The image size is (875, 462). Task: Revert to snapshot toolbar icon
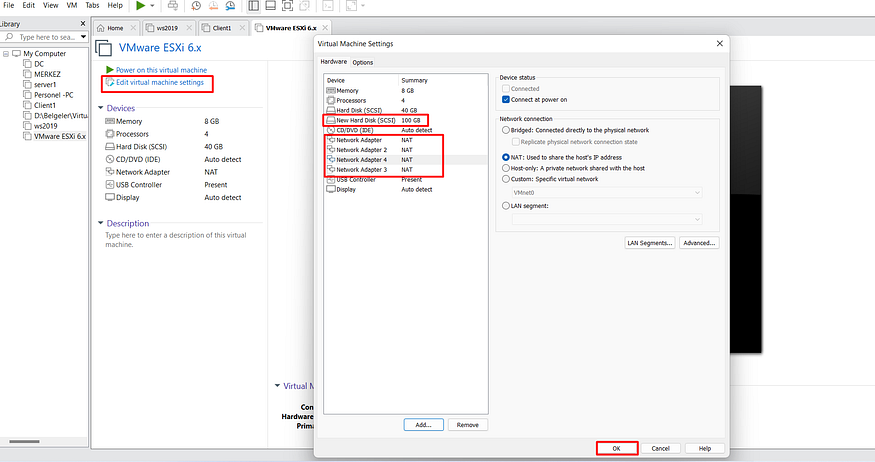(x=213, y=6)
